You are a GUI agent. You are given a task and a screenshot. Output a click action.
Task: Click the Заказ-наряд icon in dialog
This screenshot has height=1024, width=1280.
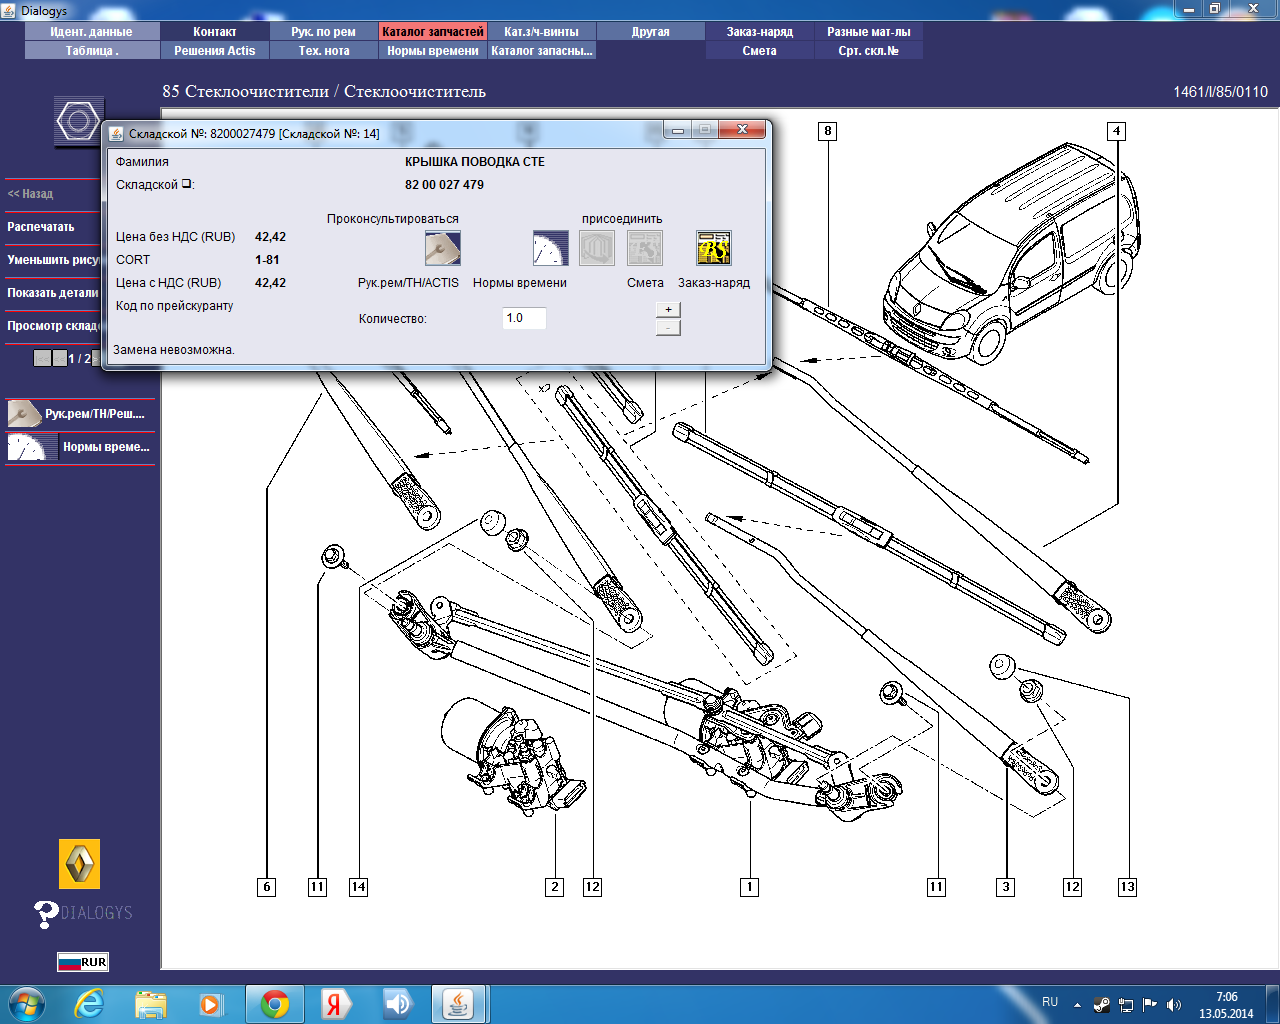click(x=714, y=248)
